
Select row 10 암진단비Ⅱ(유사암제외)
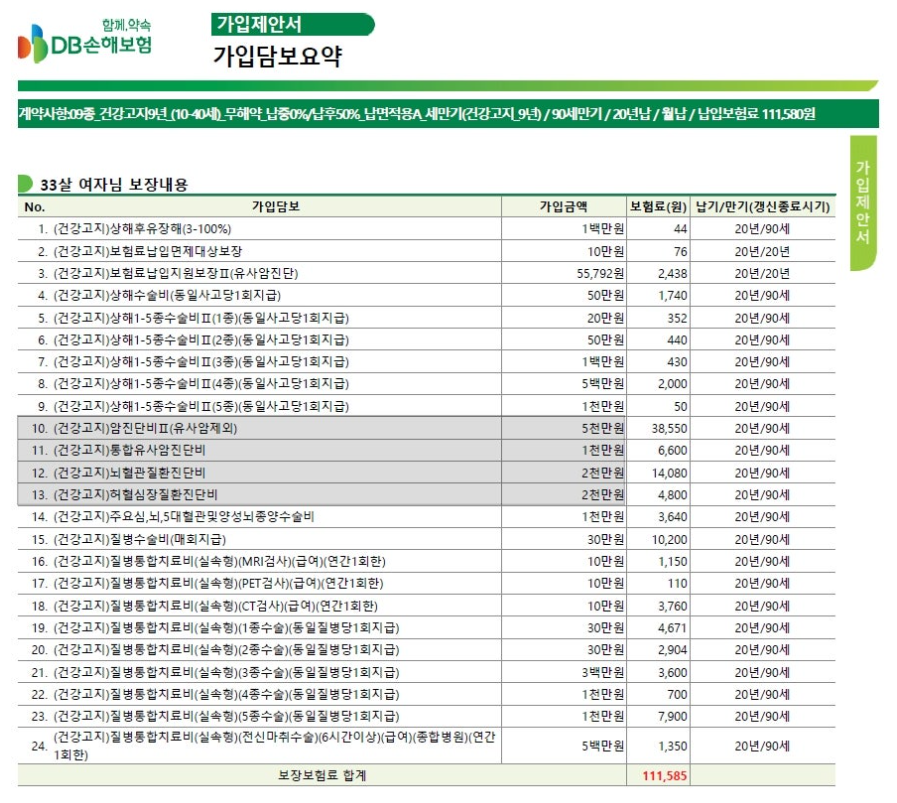tap(426, 428)
